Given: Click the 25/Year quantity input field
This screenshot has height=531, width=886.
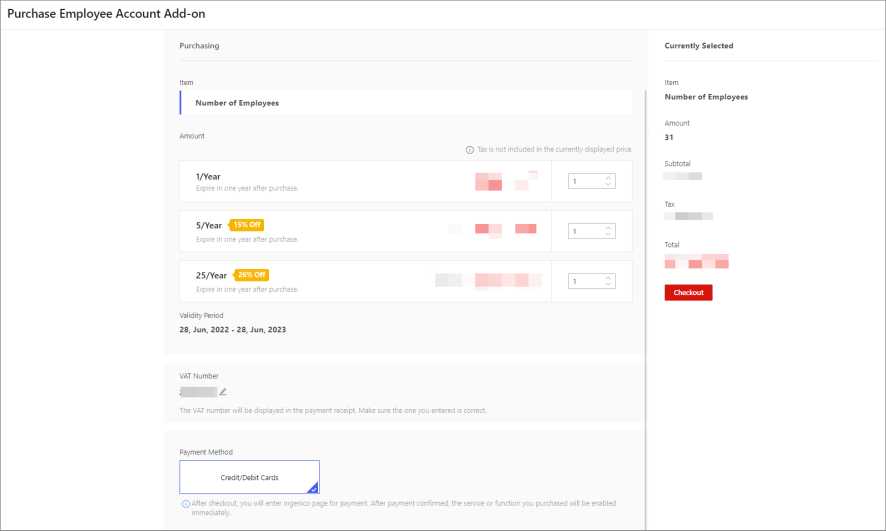Looking at the screenshot, I should [x=584, y=281].
